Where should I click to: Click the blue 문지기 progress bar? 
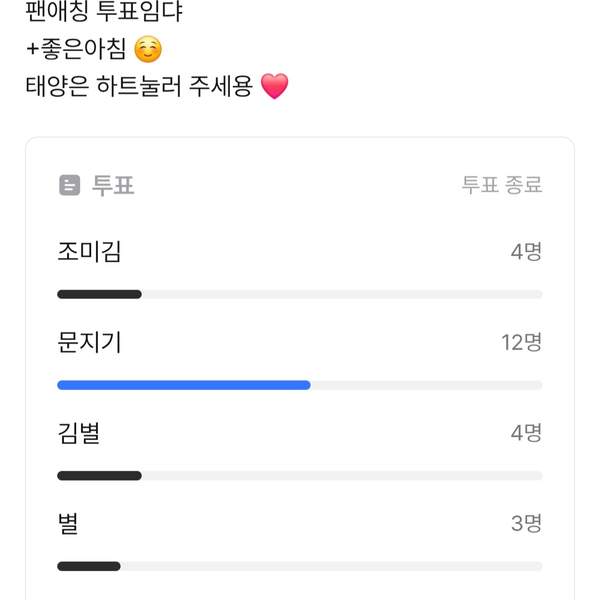pos(184,385)
